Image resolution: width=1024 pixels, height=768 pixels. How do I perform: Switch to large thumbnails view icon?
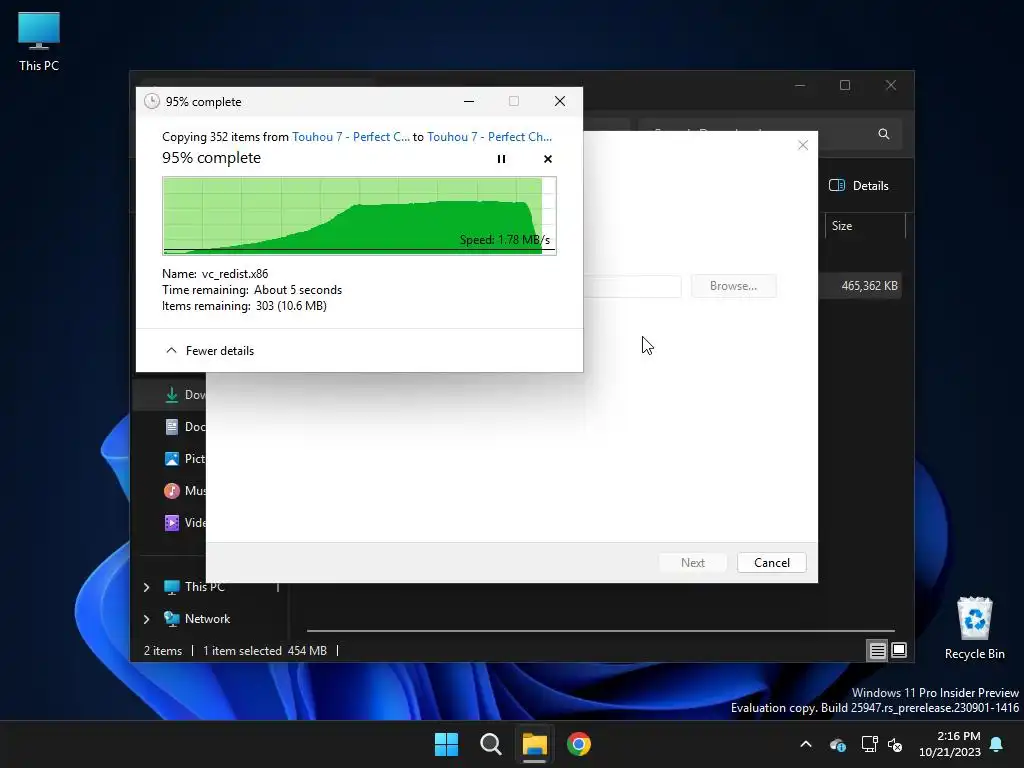(x=899, y=650)
